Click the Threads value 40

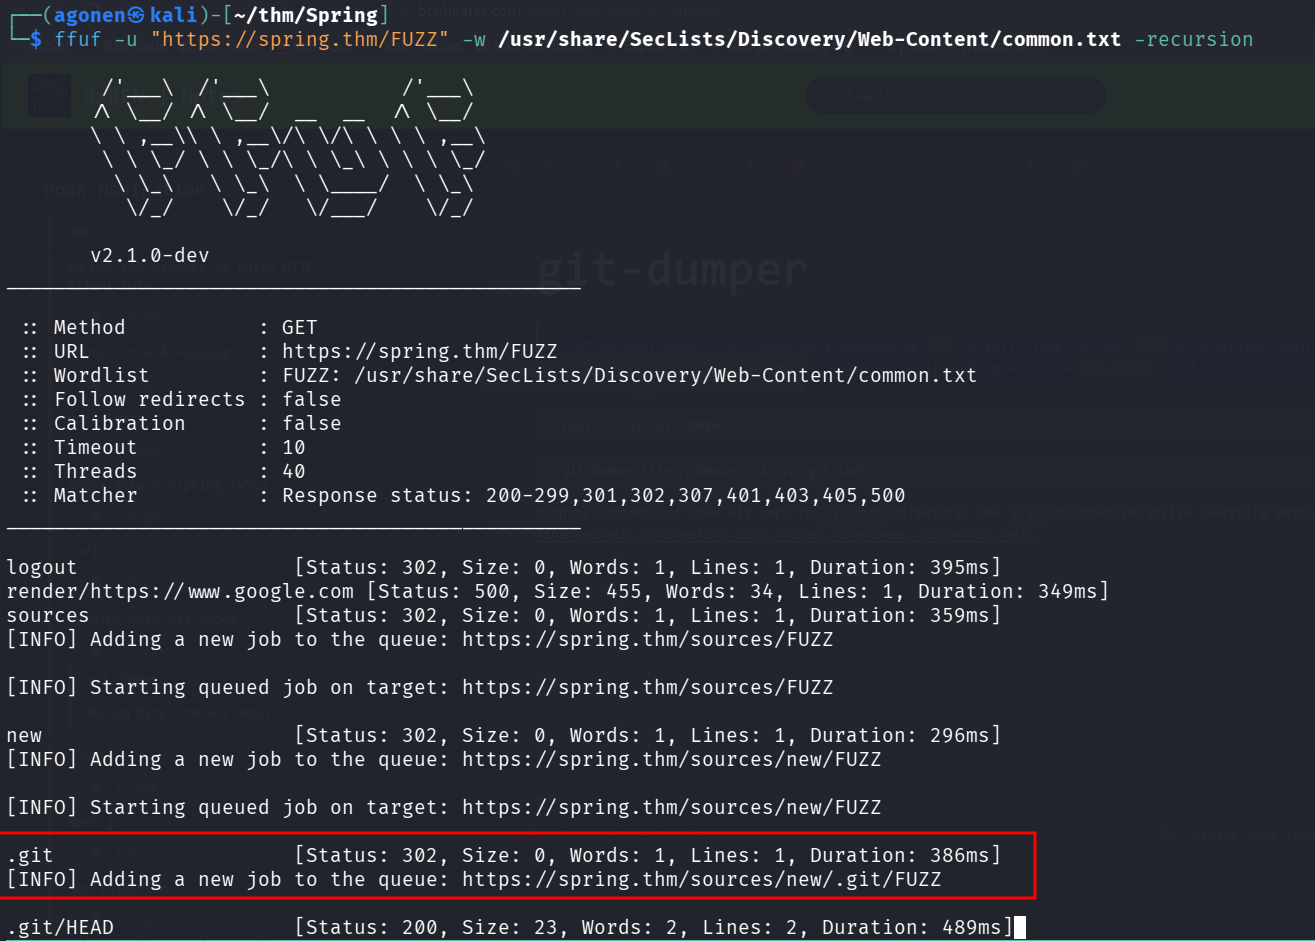[294, 472]
